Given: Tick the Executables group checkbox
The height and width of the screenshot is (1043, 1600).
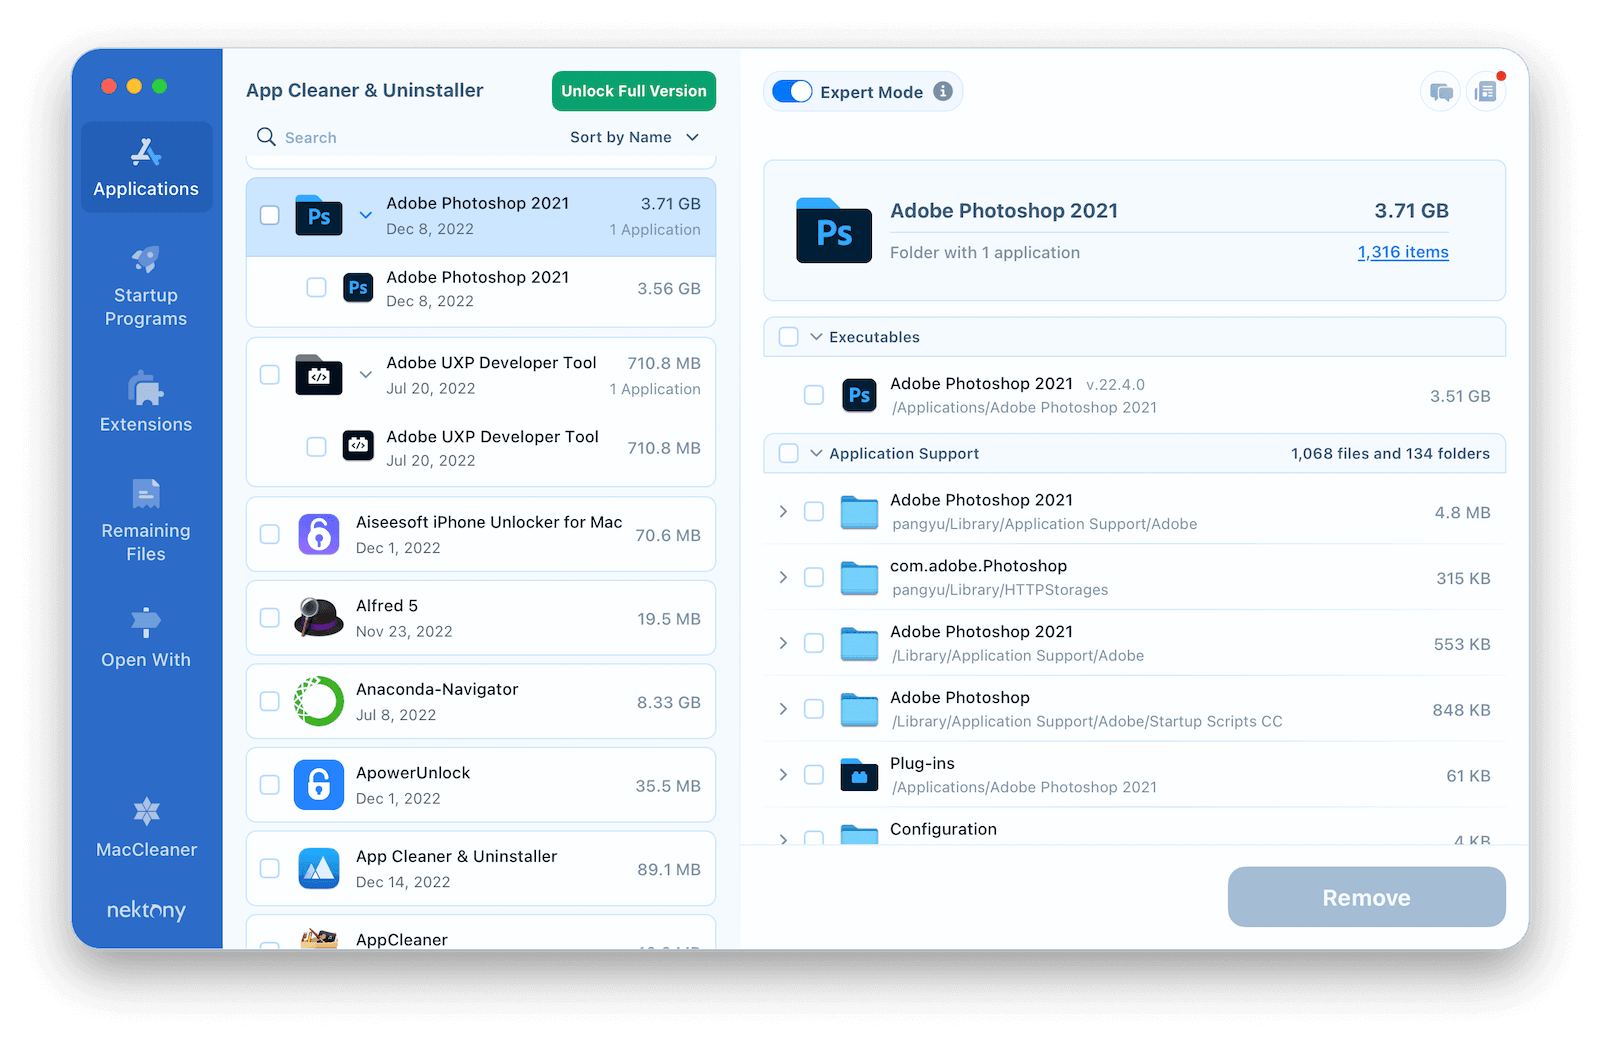Looking at the screenshot, I should coord(789,337).
